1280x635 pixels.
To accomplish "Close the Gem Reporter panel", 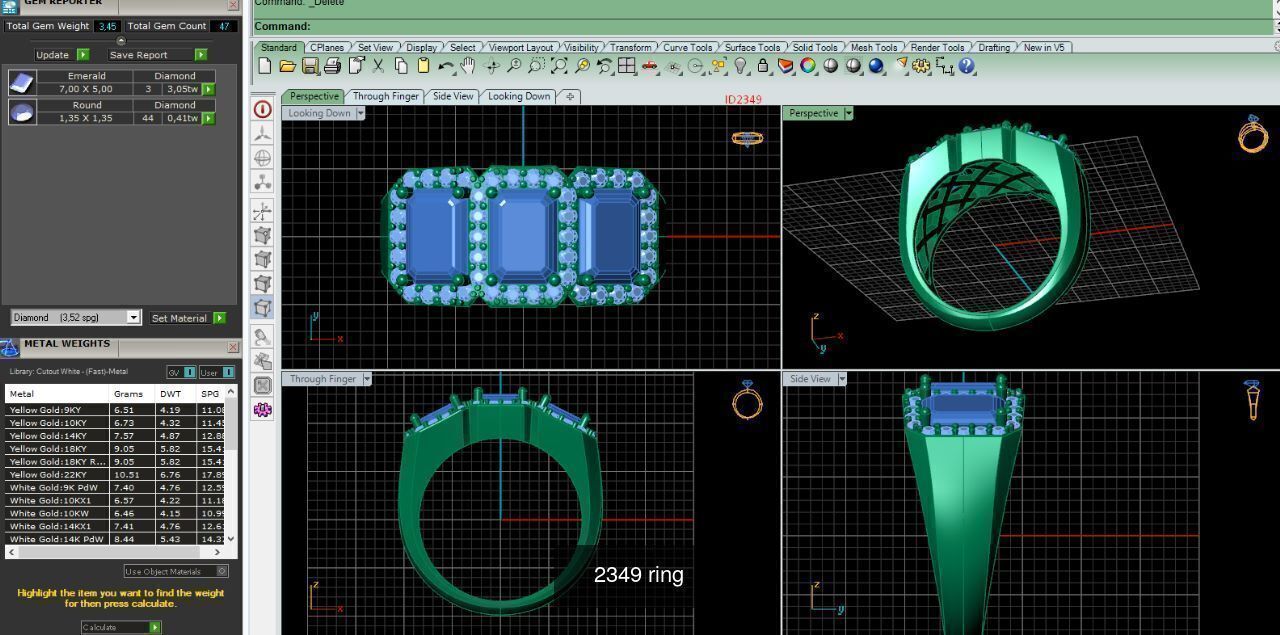I will pos(233,5).
